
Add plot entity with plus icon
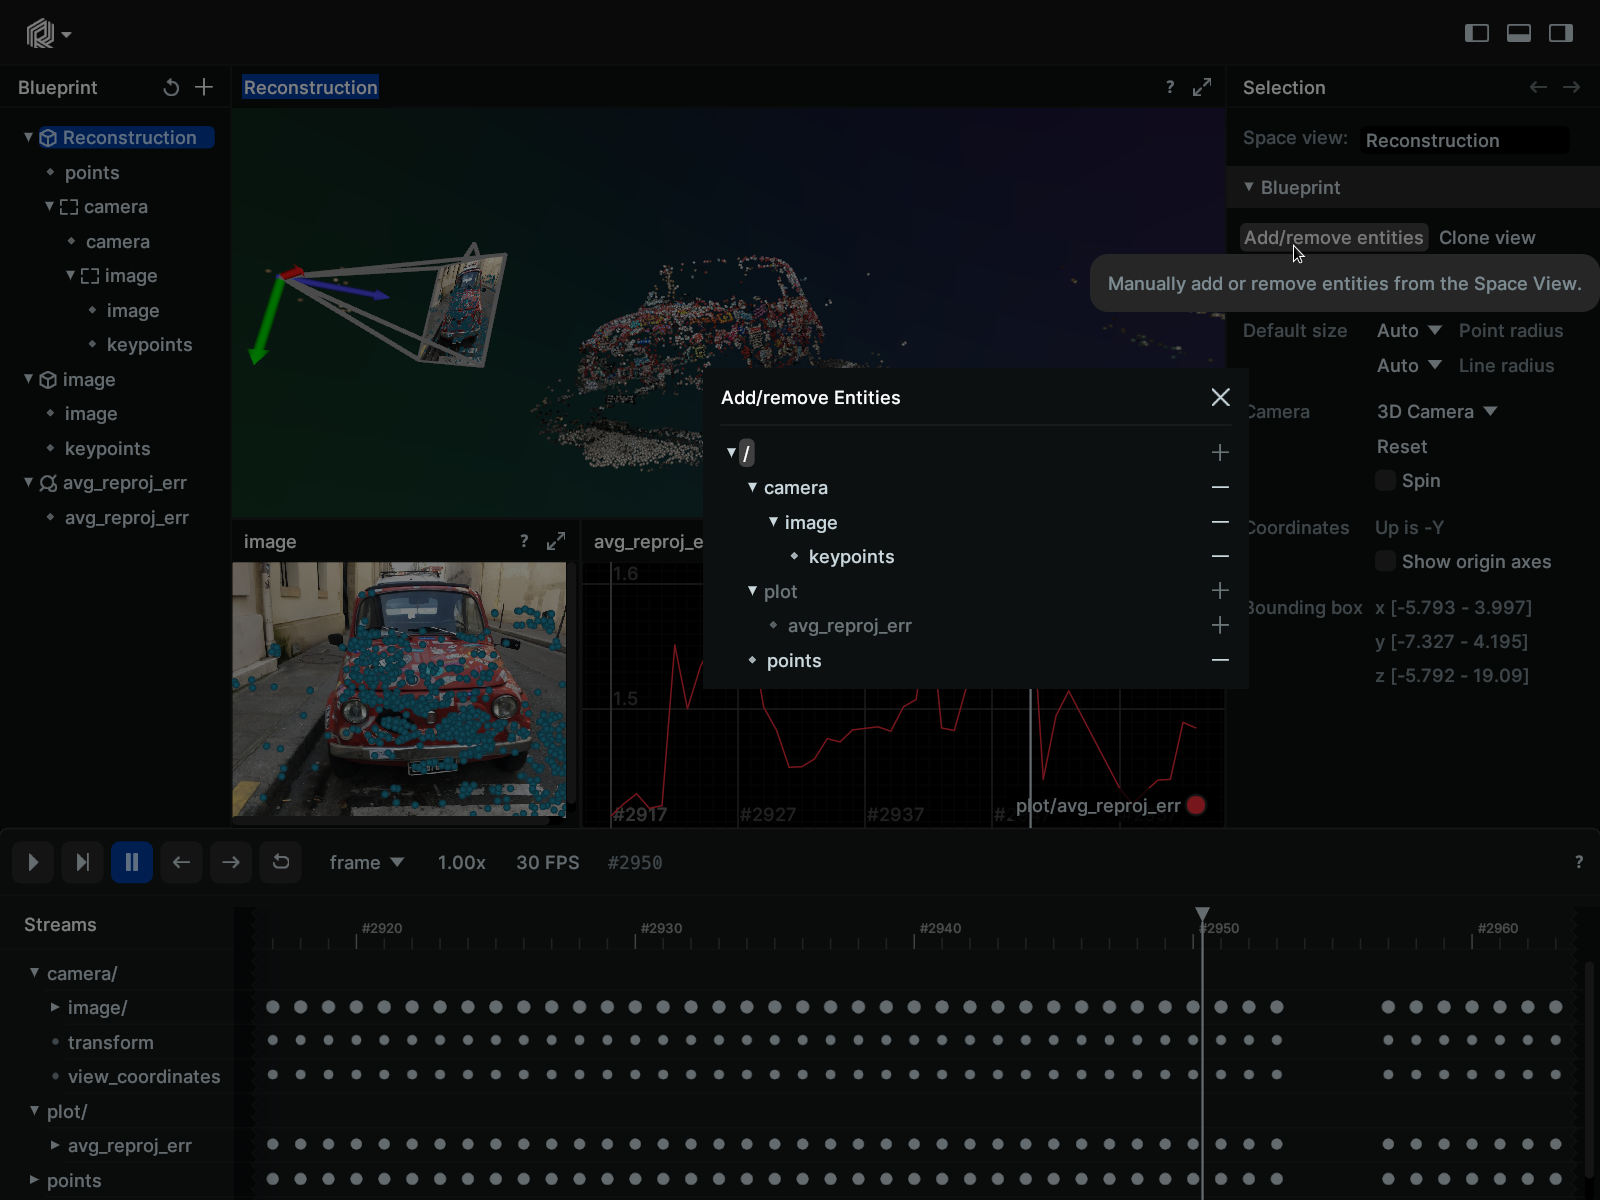[1220, 591]
